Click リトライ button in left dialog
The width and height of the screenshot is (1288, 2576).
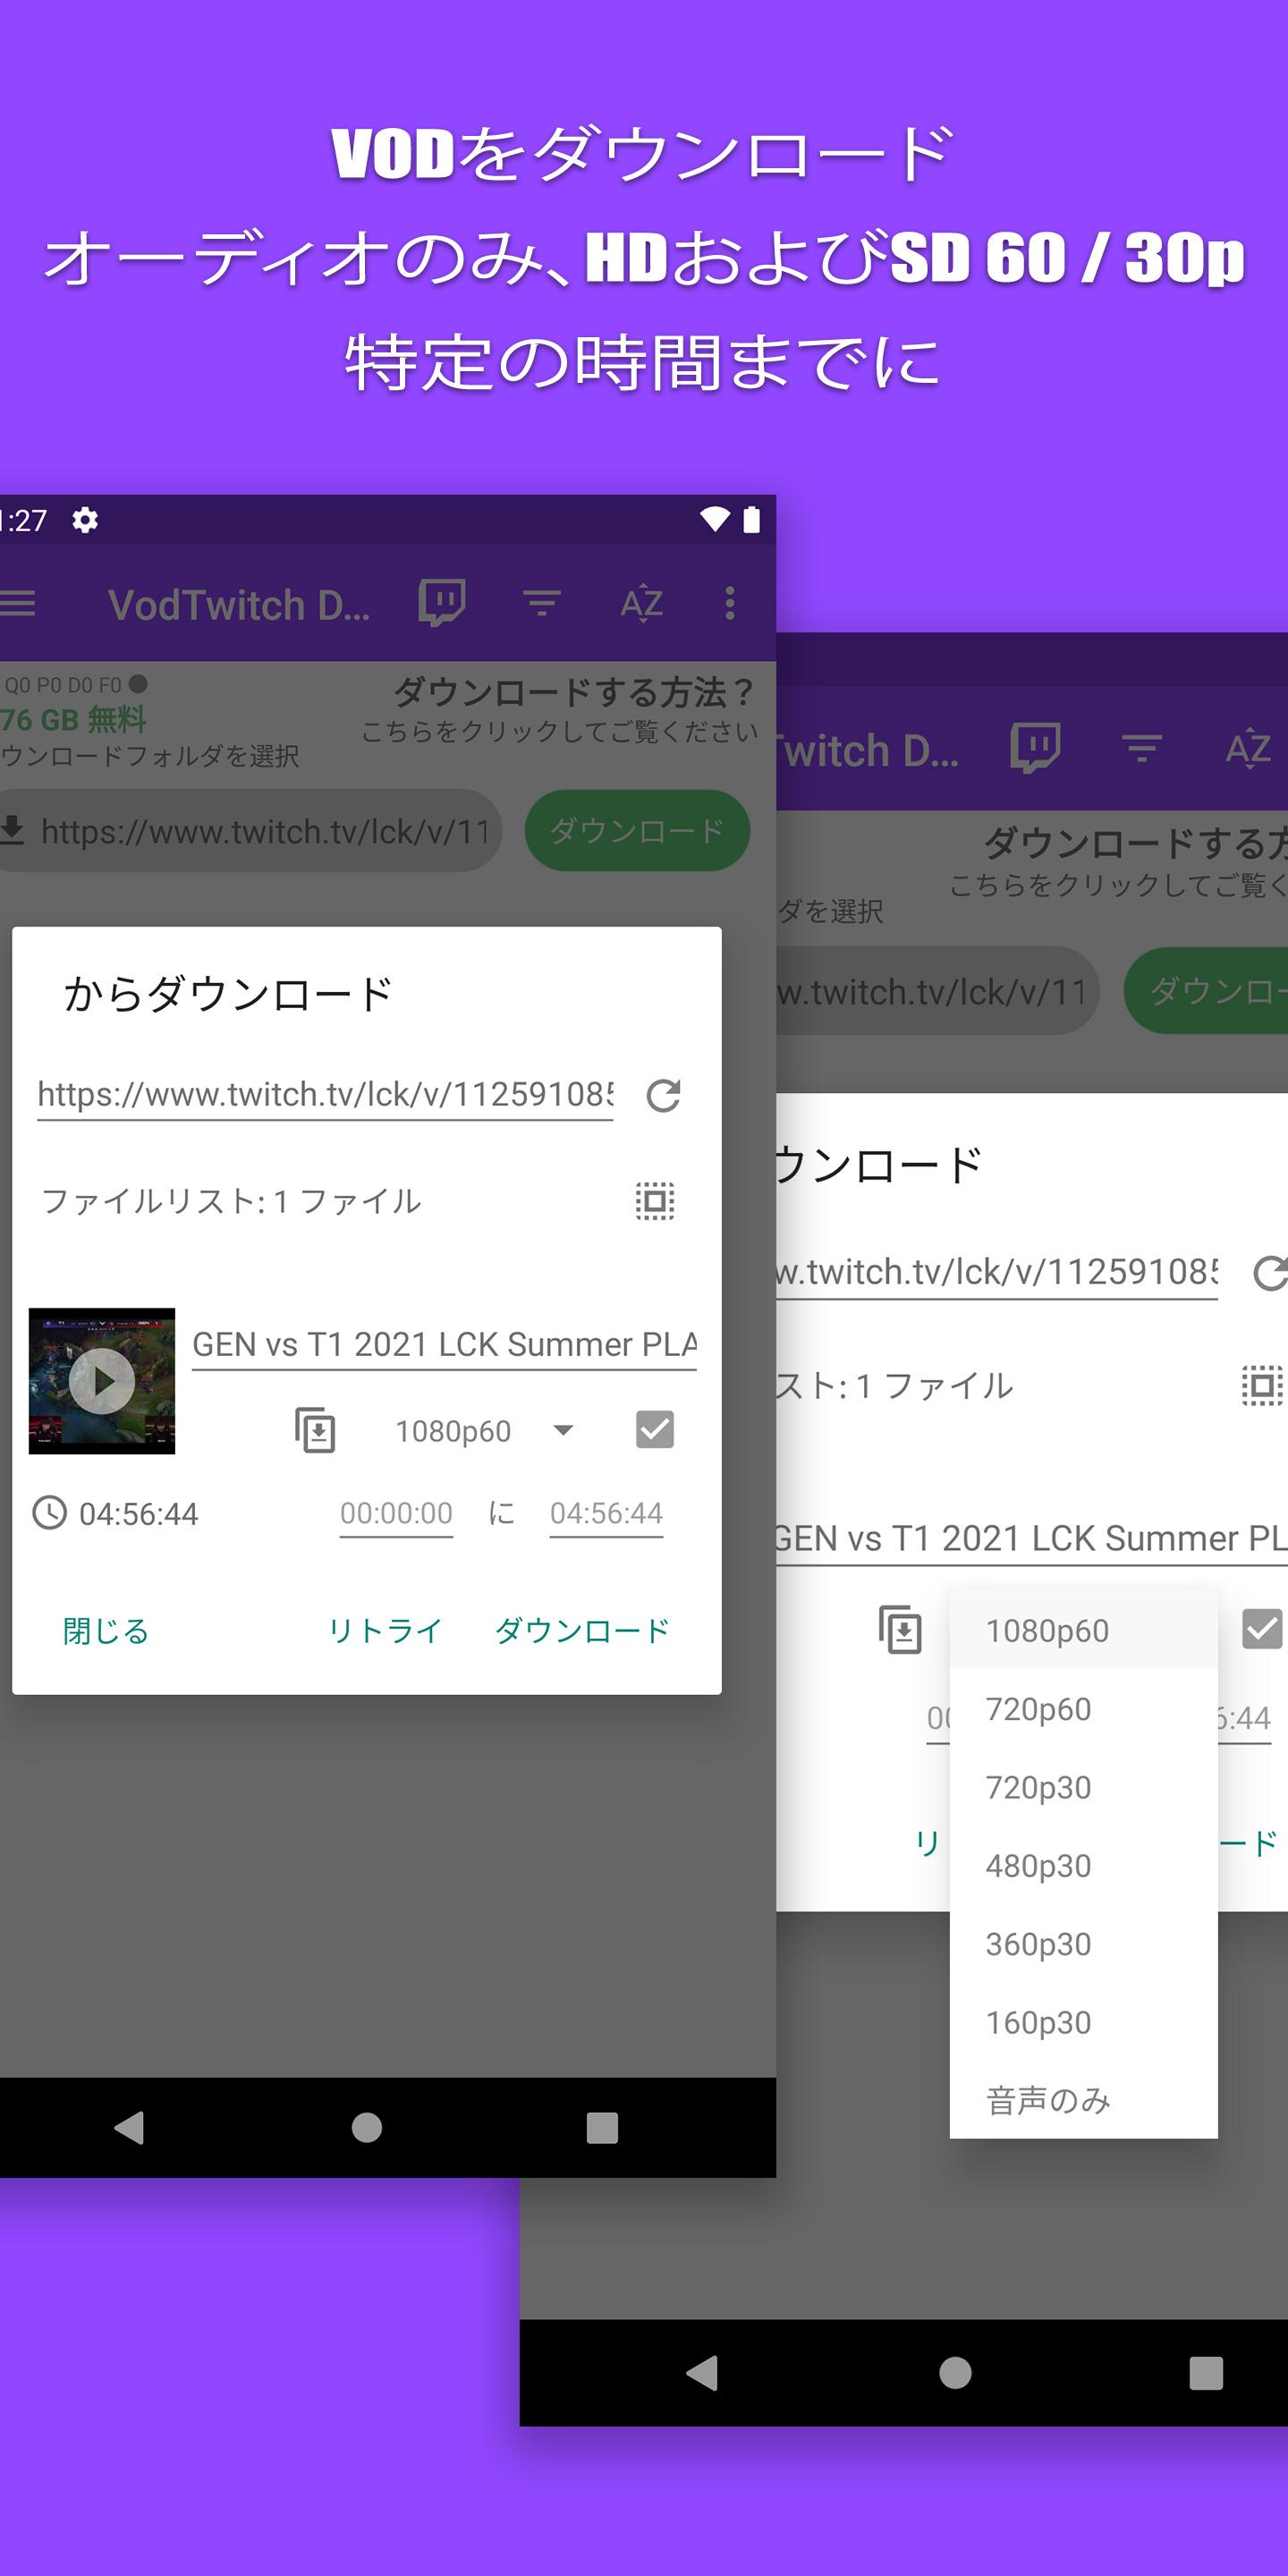[x=385, y=1631]
